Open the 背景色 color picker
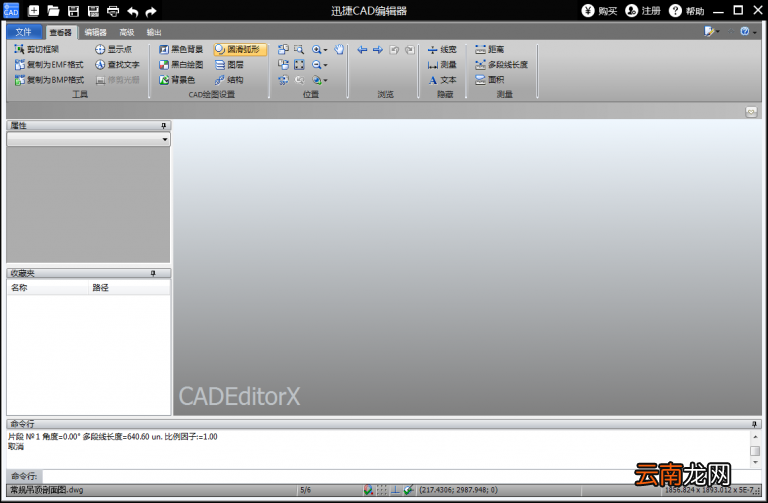Screen dimensions: 768x503 (177, 79)
